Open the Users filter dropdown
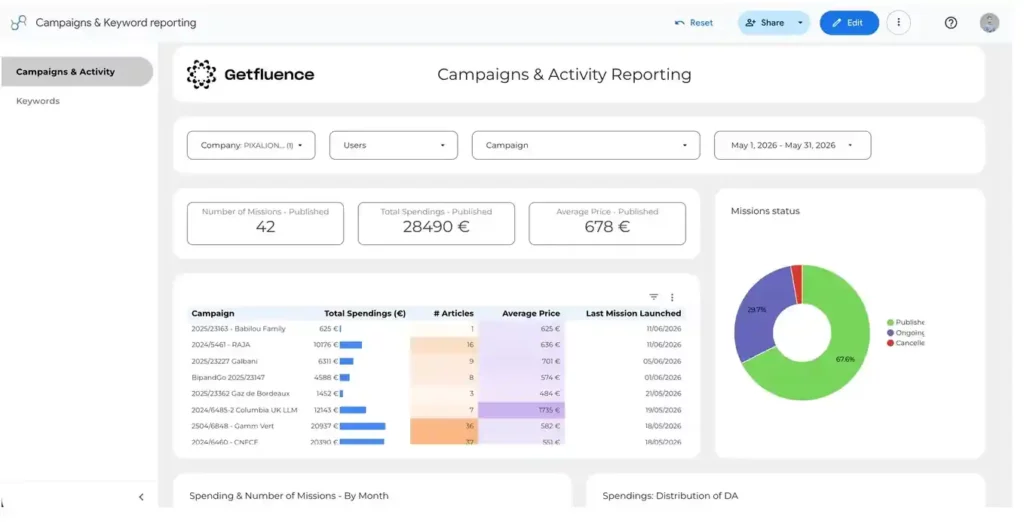The width and height of the screenshot is (1024, 526). 393,145
